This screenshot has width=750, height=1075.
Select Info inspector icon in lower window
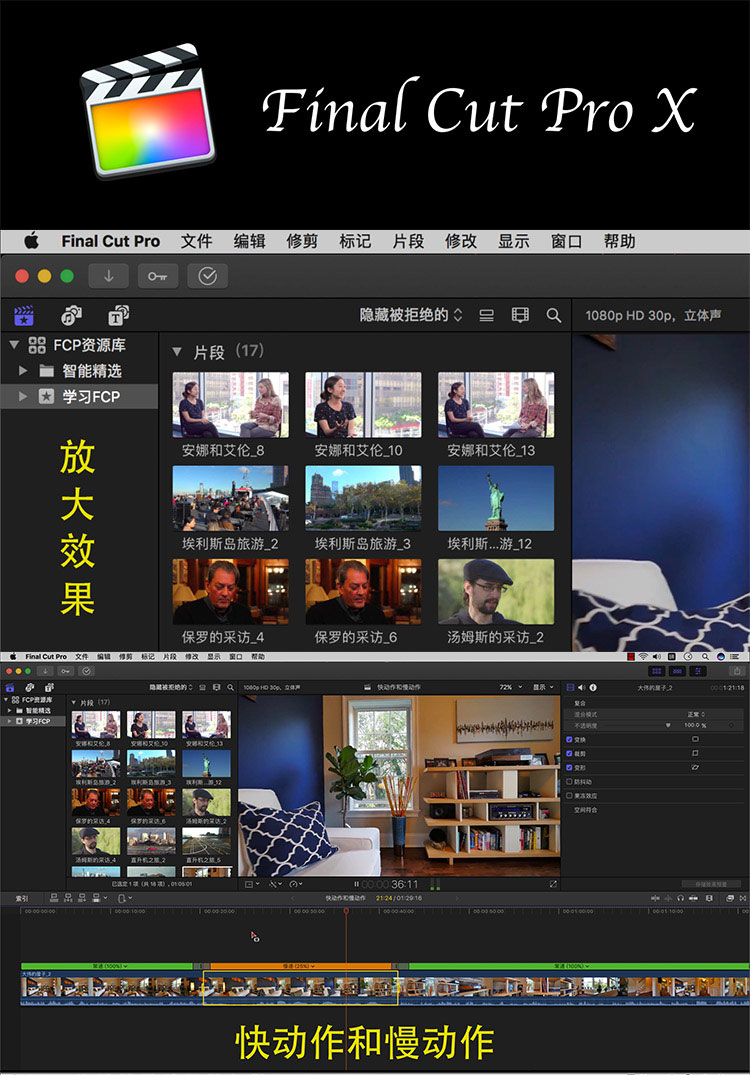593,688
